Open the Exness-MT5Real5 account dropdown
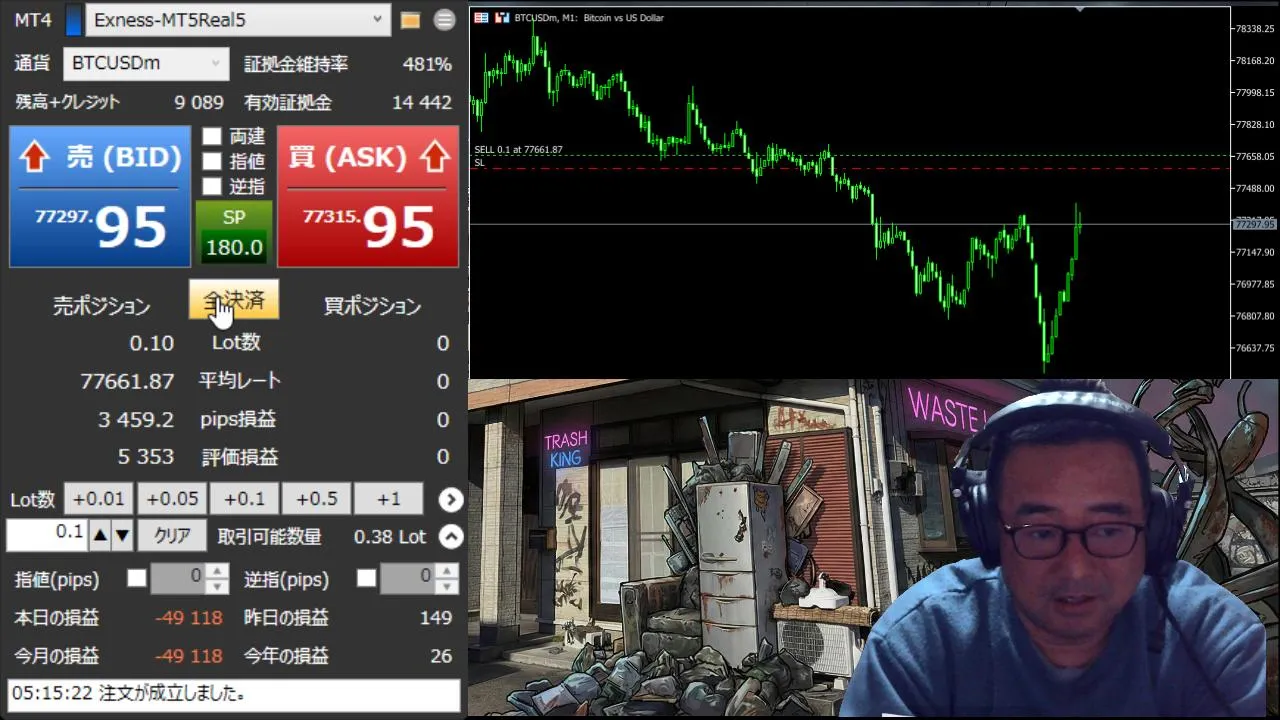Screen dimensions: 1280x720 click(x=238, y=20)
